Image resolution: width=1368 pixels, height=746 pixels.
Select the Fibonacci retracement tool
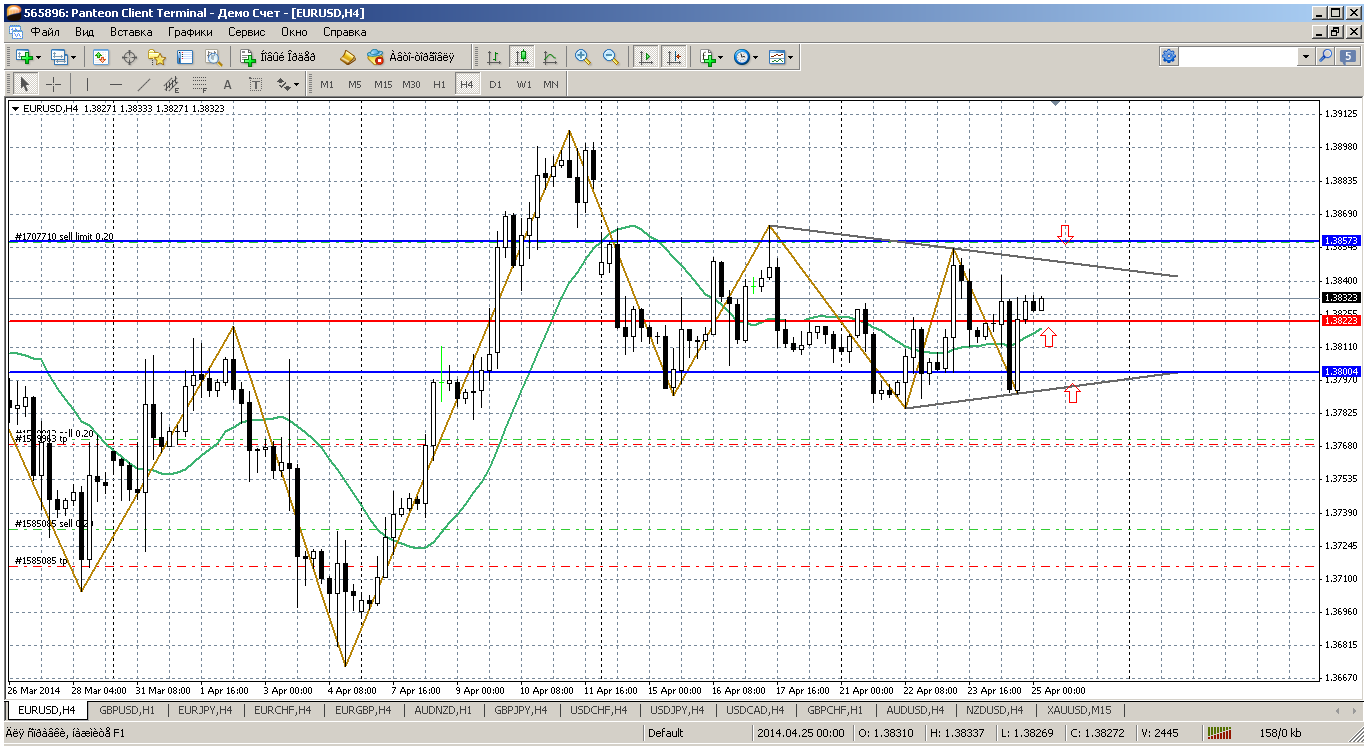[199, 84]
